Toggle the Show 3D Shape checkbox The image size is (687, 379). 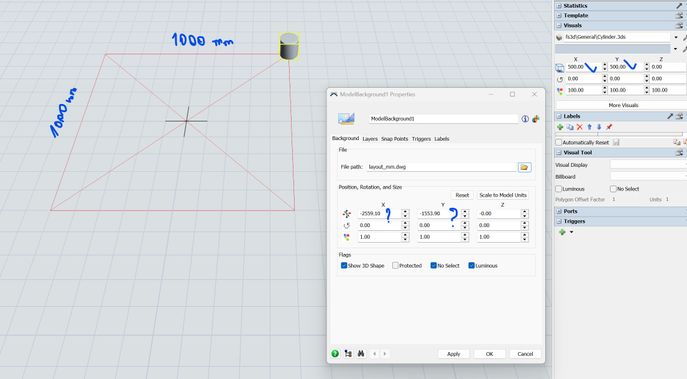tap(344, 266)
